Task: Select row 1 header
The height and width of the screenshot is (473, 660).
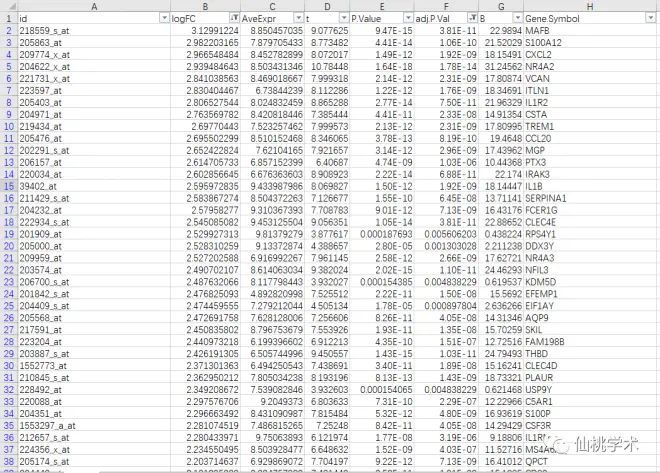Action: pos(9,19)
